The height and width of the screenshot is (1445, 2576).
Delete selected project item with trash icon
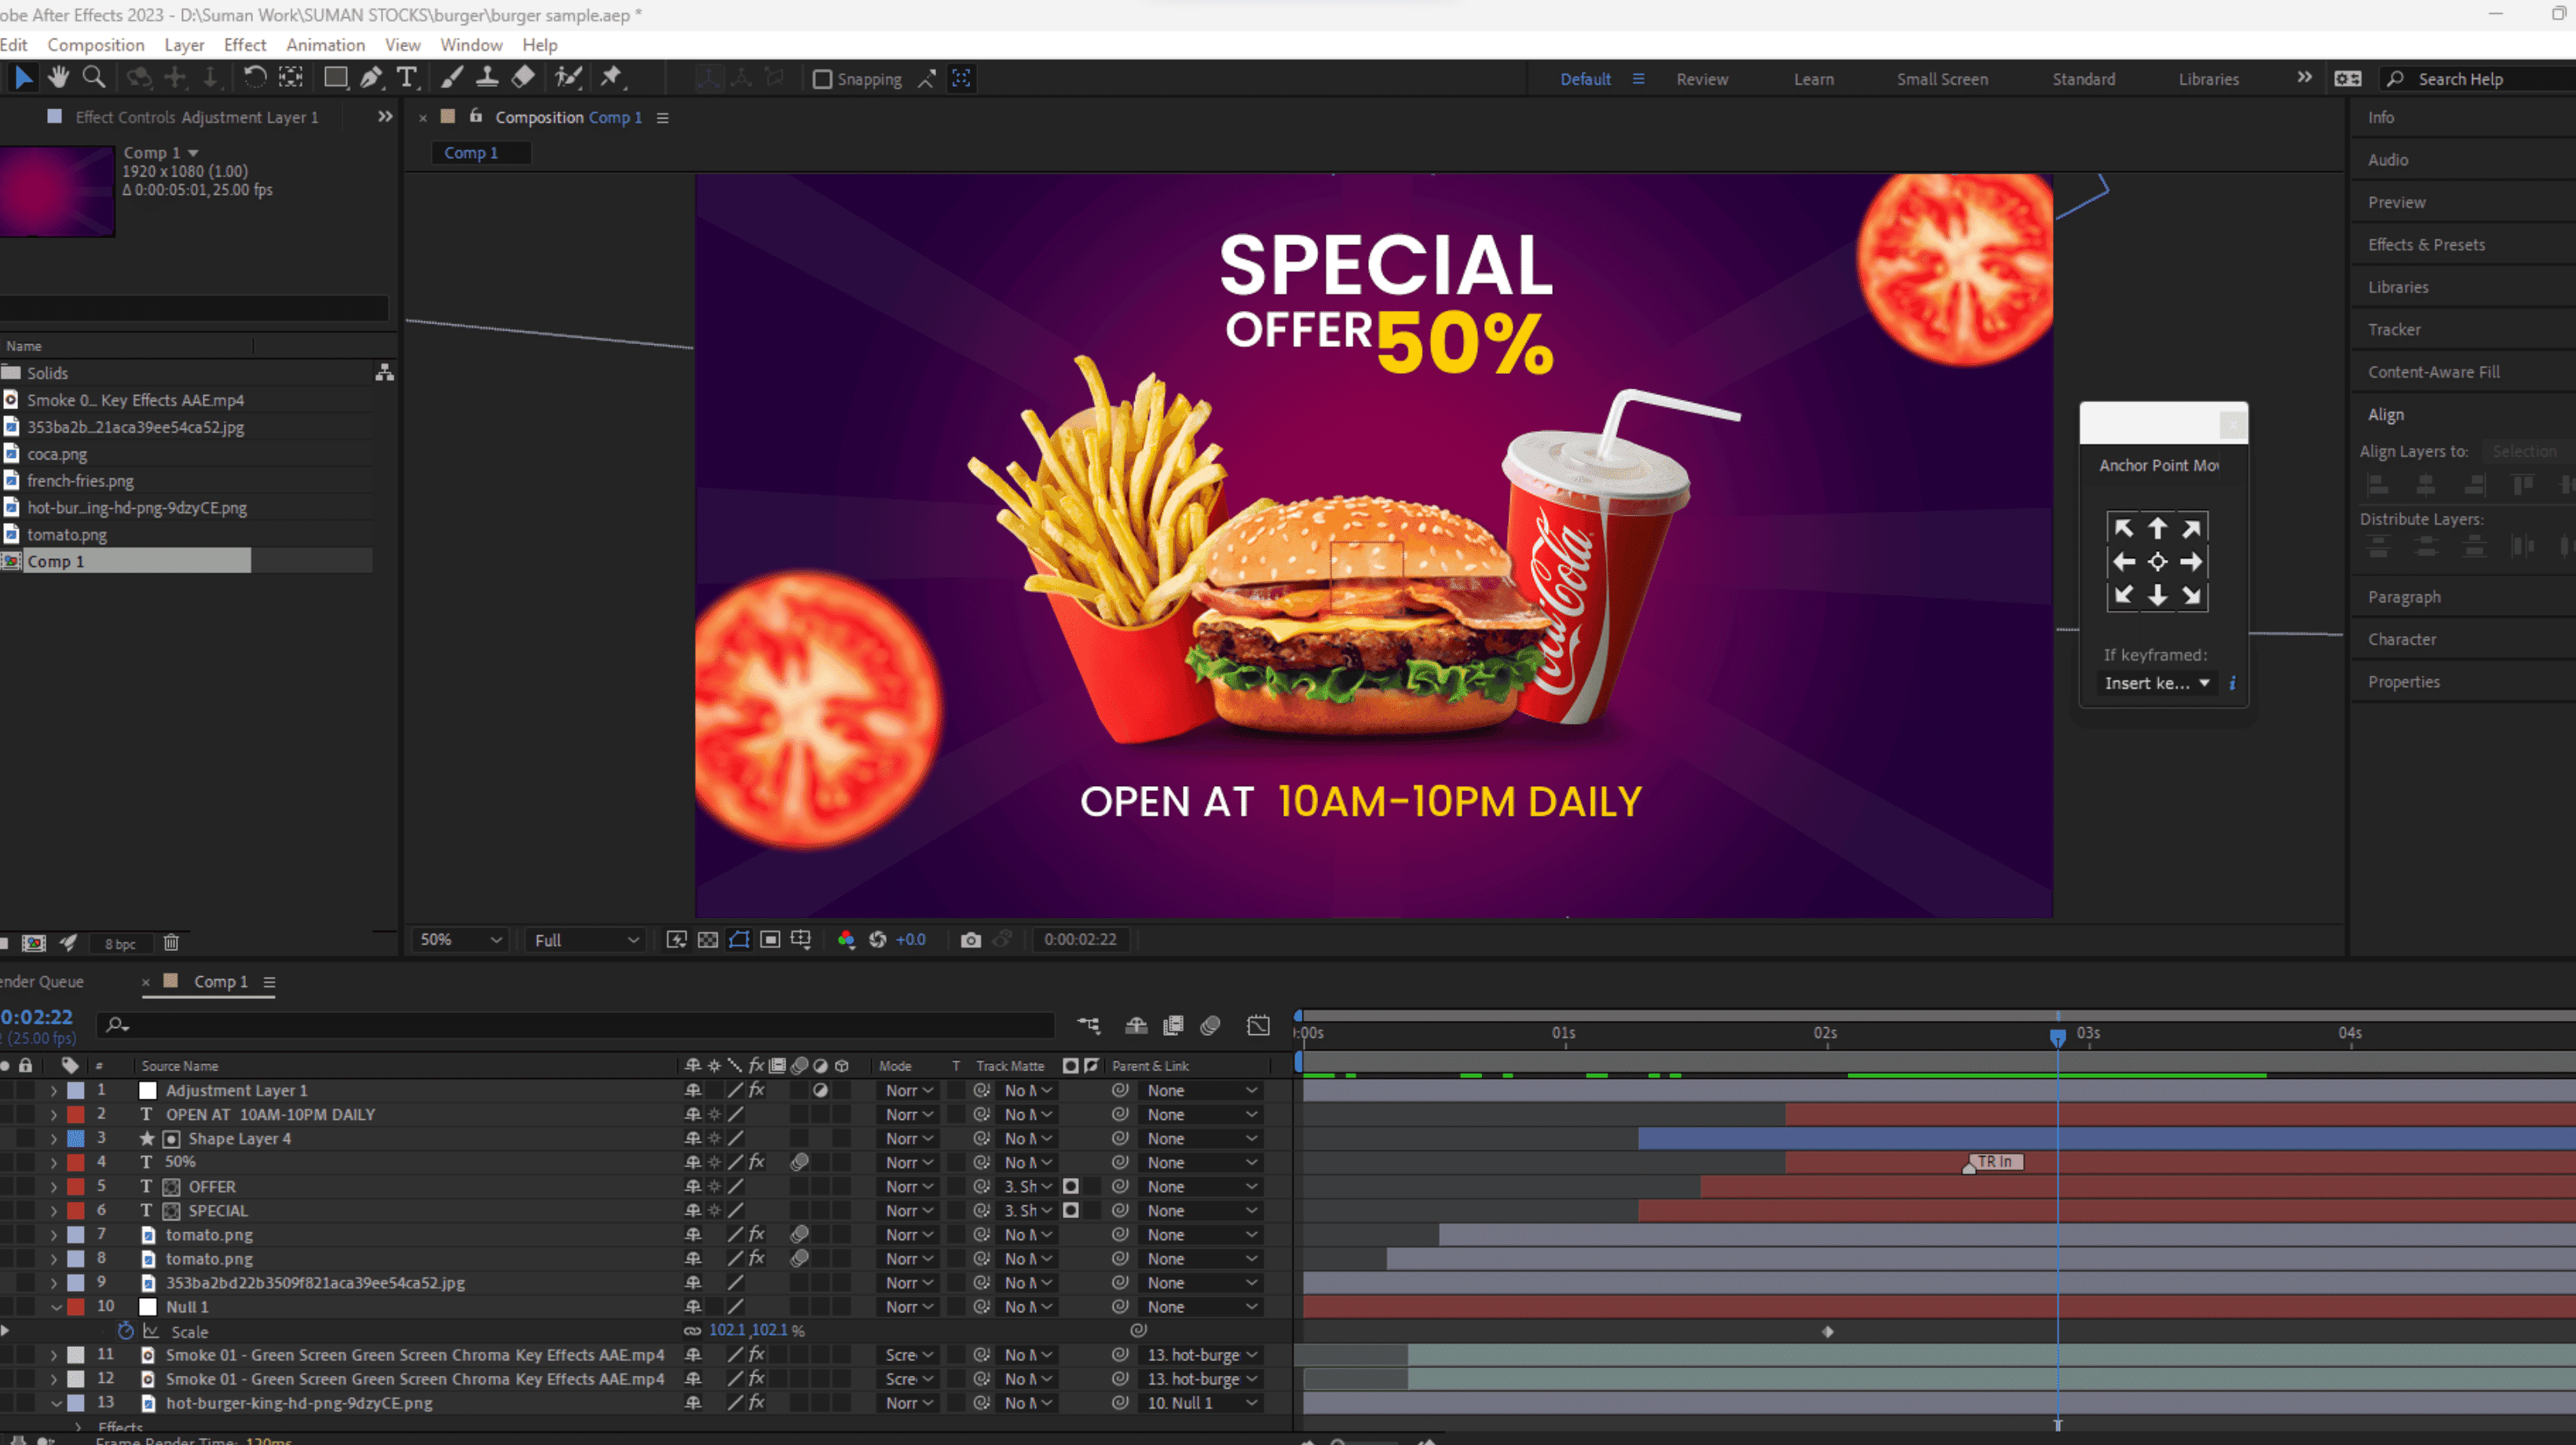tap(171, 943)
